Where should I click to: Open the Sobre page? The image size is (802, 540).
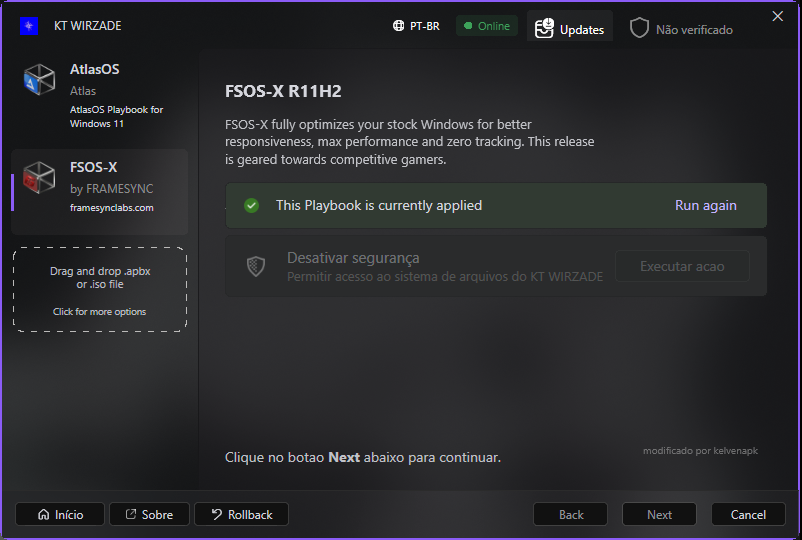[x=149, y=514]
